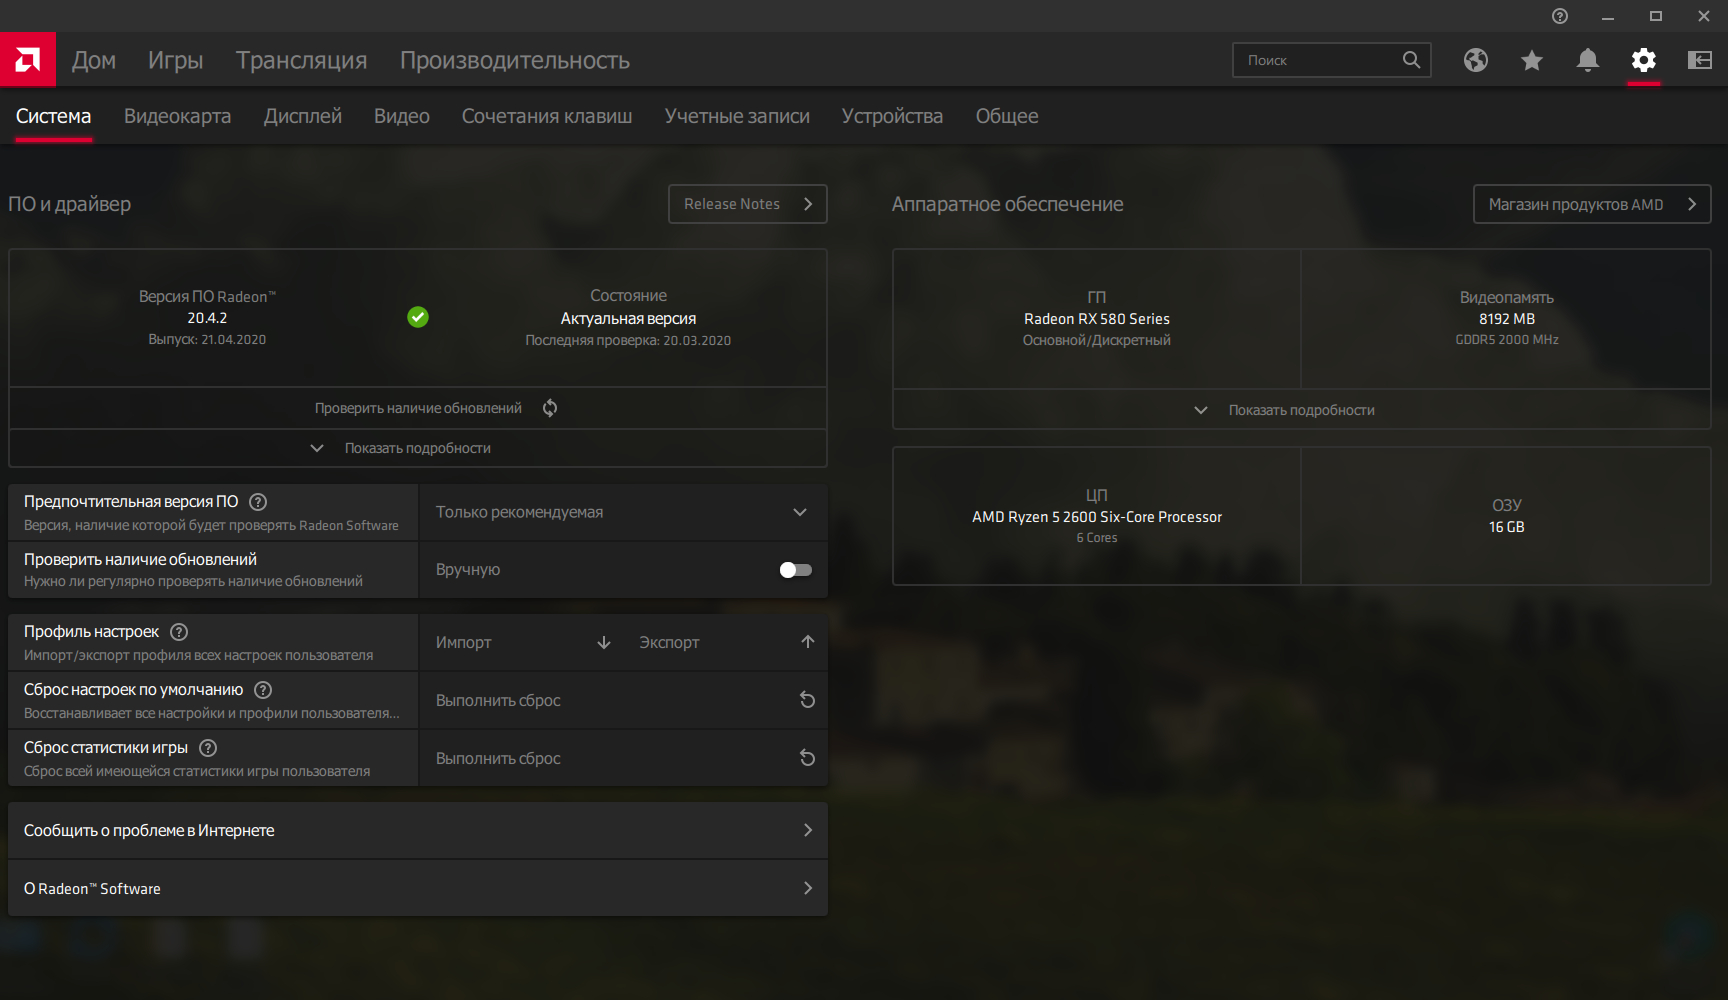The image size is (1728, 1000).
Task: Switch to the Устройства tab
Action: [893, 116]
